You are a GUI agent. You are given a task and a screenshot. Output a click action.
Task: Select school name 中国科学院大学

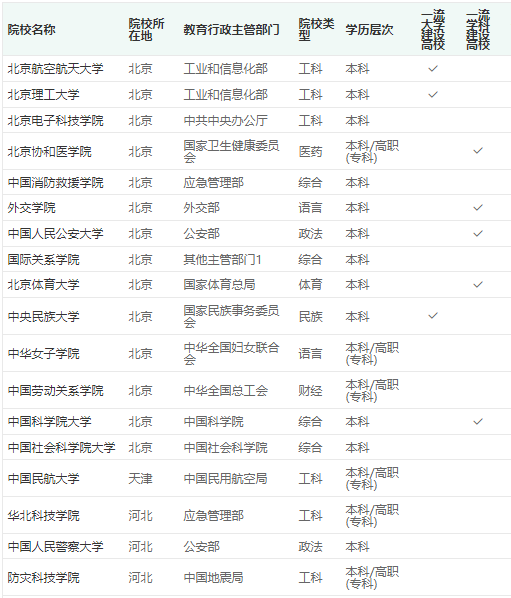[x=50, y=421]
